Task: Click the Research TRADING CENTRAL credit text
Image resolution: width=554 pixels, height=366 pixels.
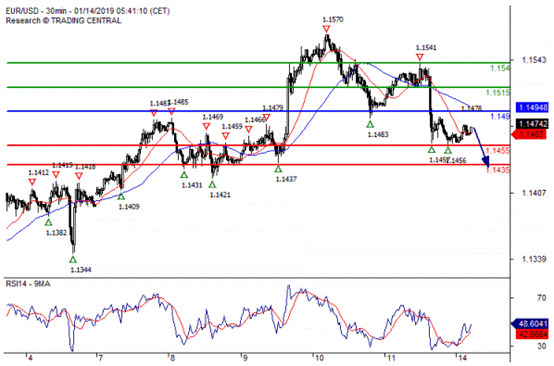Action: [64, 20]
